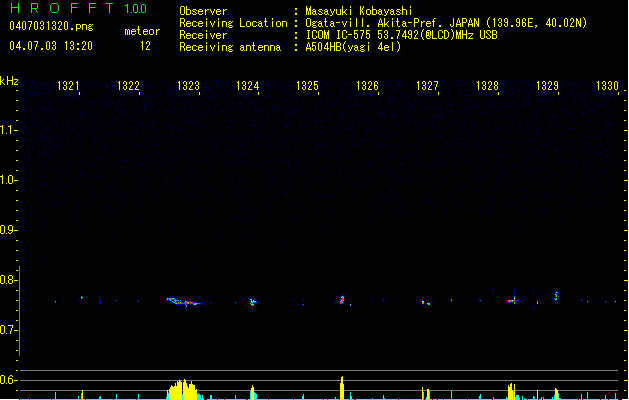The height and width of the screenshot is (400, 629).
Task: Click observer name Masayuki Kobayashi
Action: 359,11
